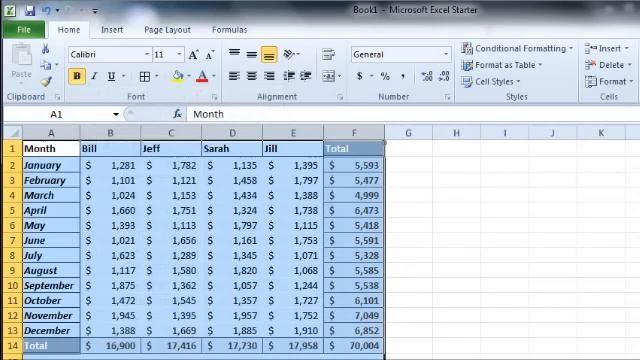The width and height of the screenshot is (640, 360).
Task: Click Delete cells button
Action: click(608, 65)
